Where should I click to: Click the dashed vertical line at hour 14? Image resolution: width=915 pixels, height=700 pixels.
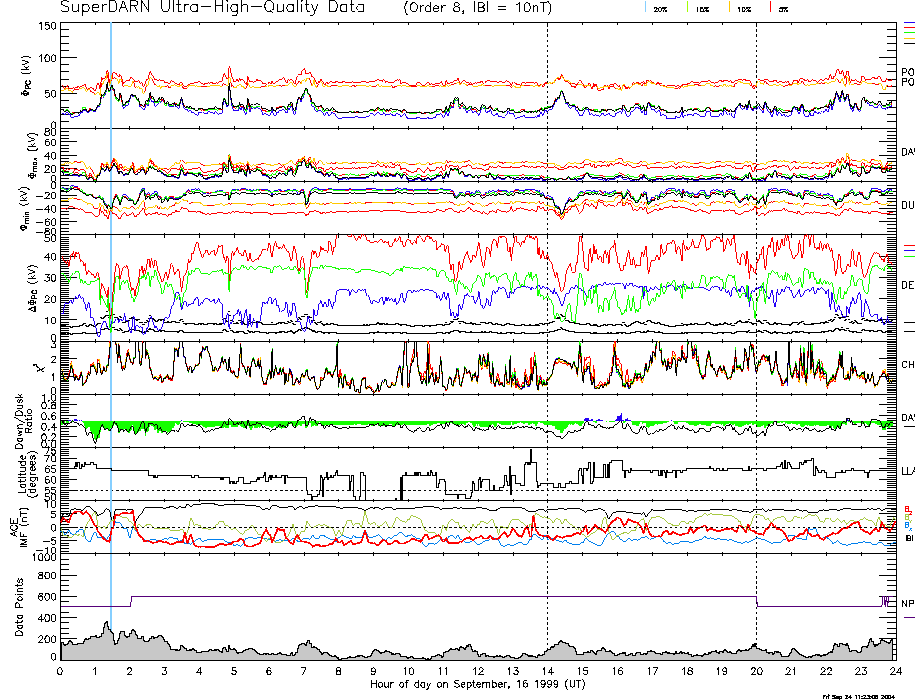click(x=548, y=300)
